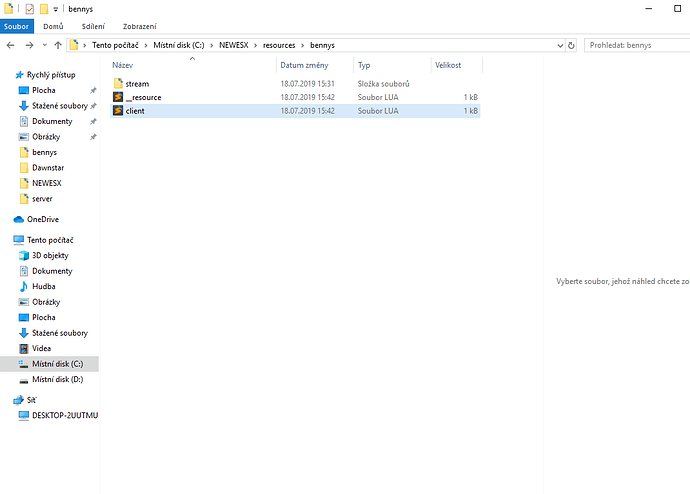Open the Quick Access toolbar customize dropdown
The width and height of the screenshot is (690, 494).
point(55,9)
